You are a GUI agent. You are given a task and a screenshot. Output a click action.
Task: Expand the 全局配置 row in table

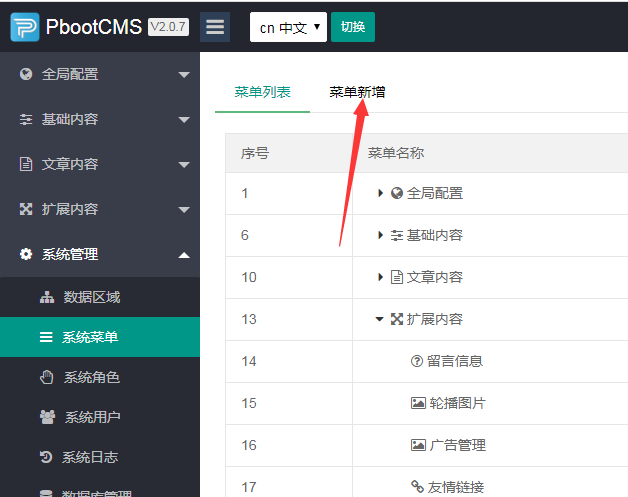(381, 193)
